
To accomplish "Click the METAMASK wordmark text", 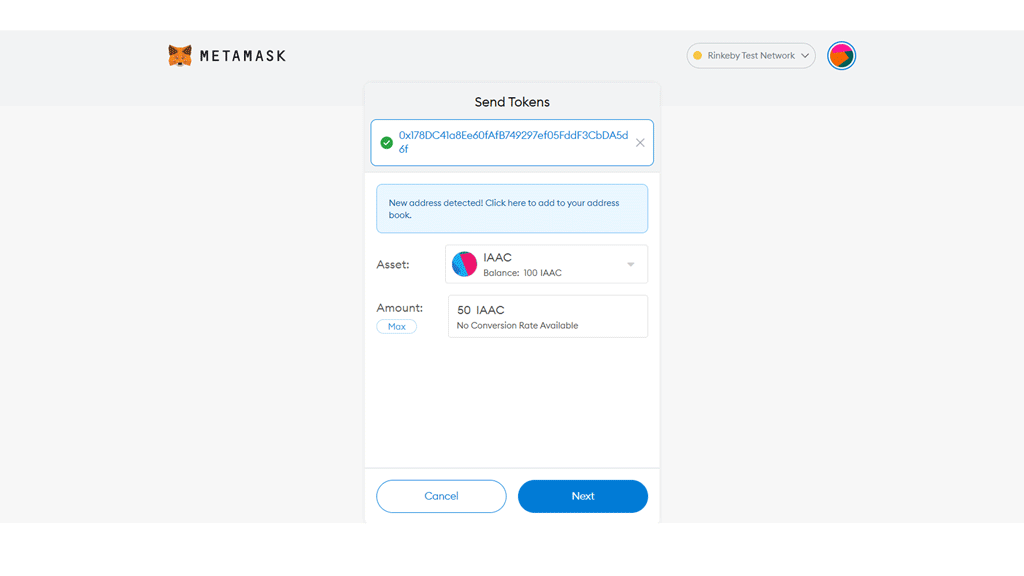I will tap(242, 56).
